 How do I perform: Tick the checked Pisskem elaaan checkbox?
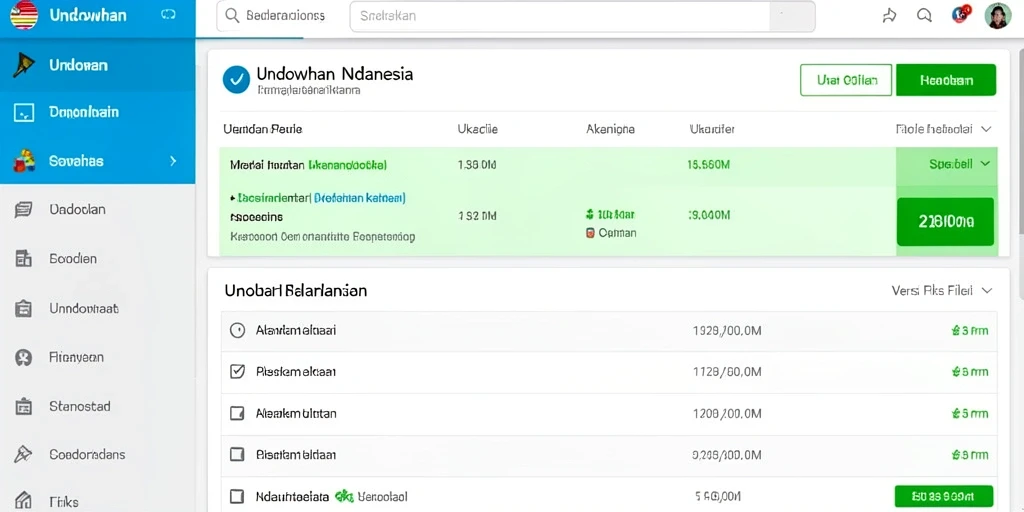tap(238, 372)
